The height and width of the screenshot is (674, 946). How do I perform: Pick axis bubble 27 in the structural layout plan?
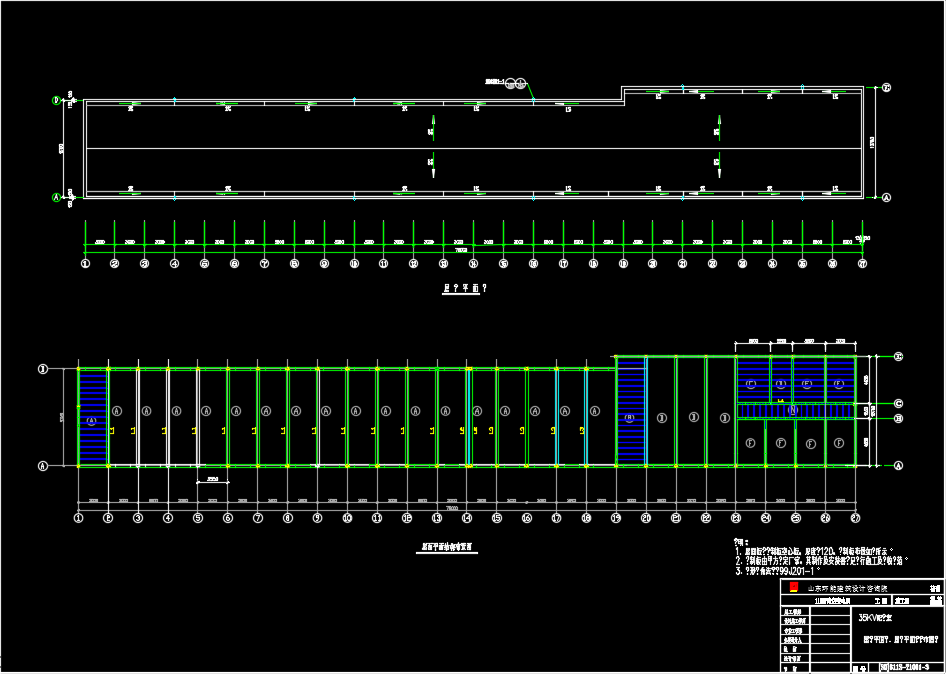point(855,518)
